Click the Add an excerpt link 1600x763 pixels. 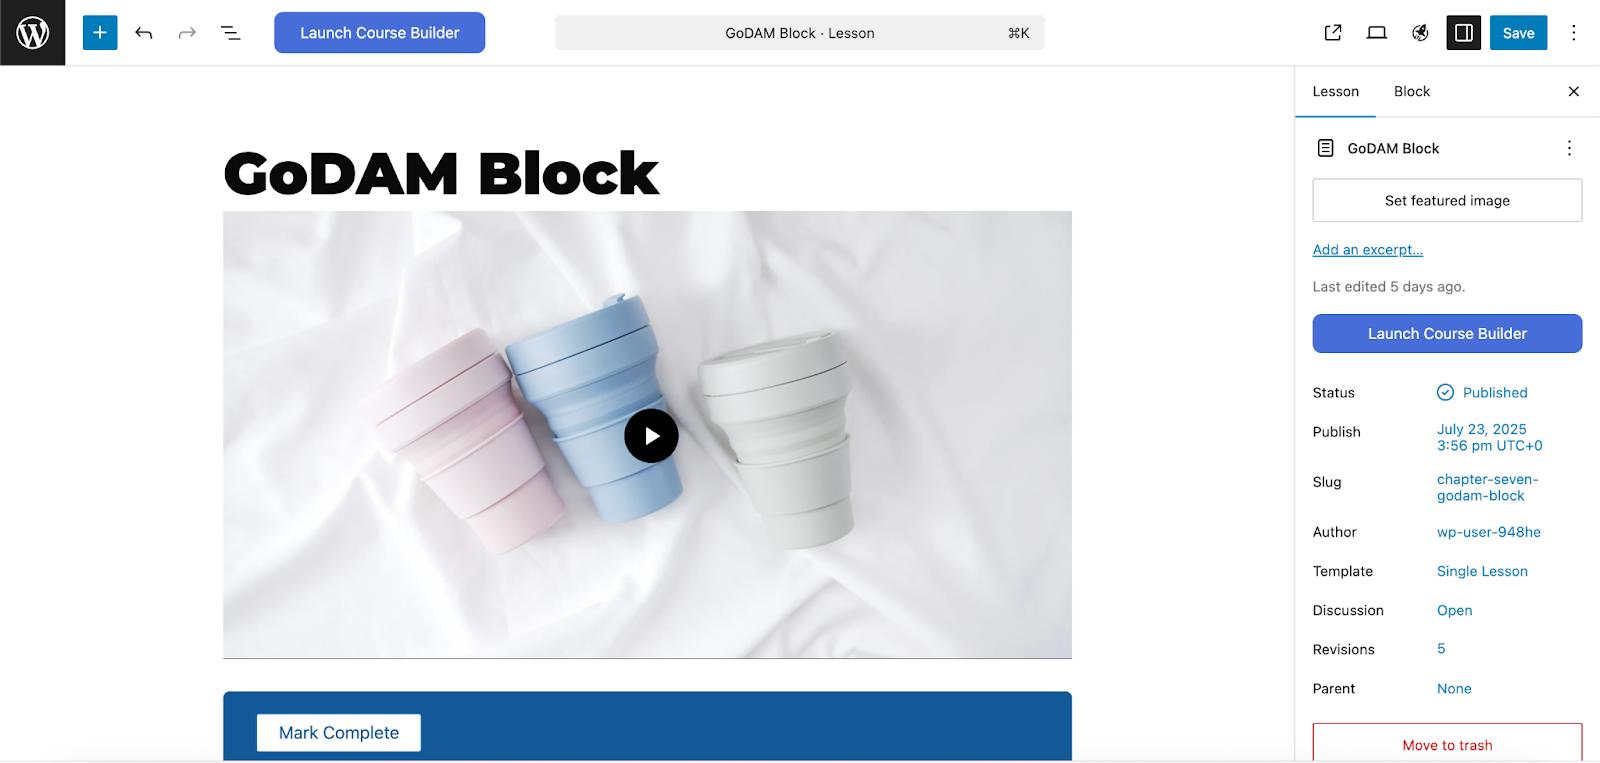[x=1367, y=250]
